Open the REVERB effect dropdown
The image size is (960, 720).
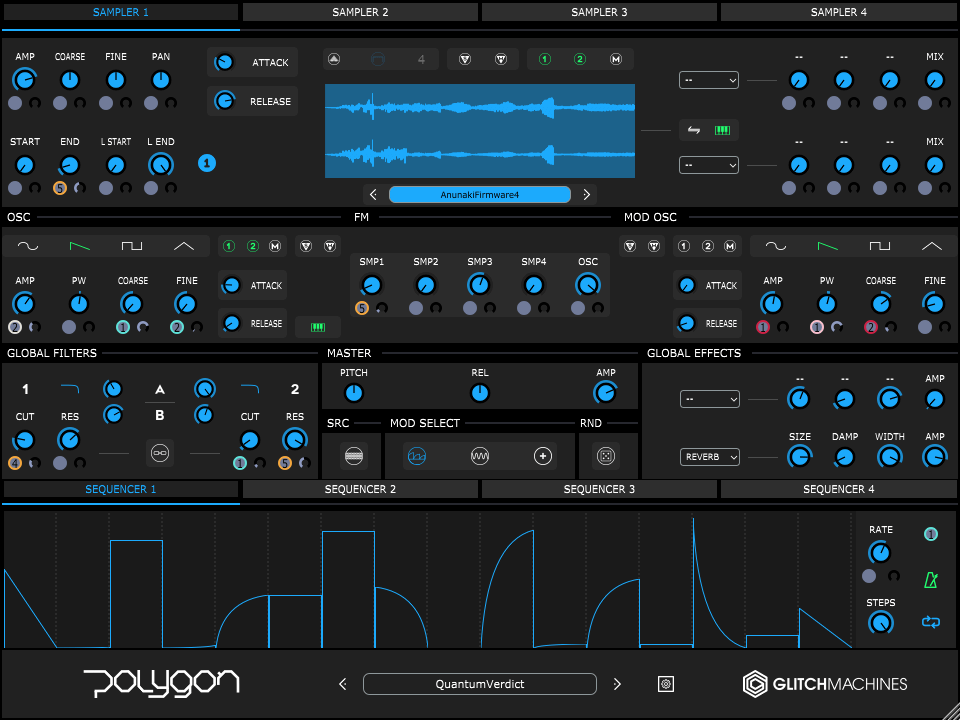(710, 457)
